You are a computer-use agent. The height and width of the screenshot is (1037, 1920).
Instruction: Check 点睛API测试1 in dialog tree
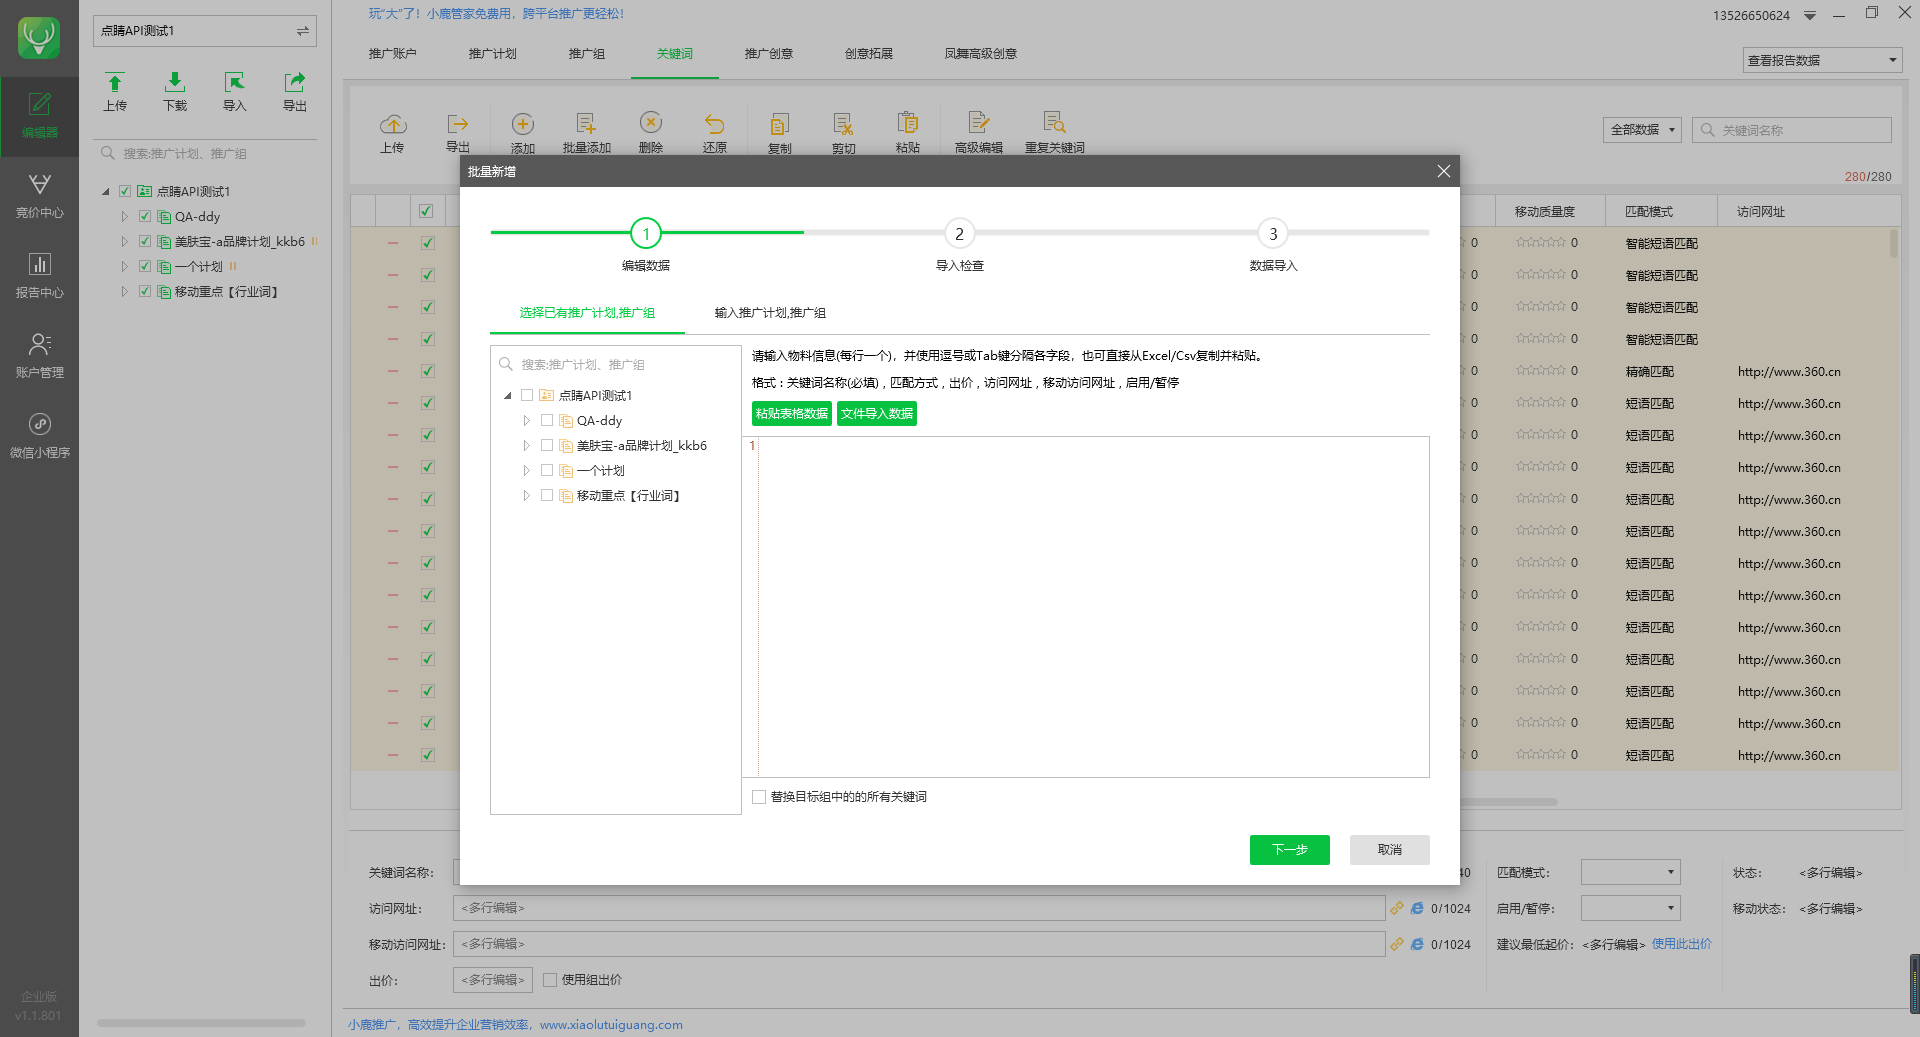(527, 395)
